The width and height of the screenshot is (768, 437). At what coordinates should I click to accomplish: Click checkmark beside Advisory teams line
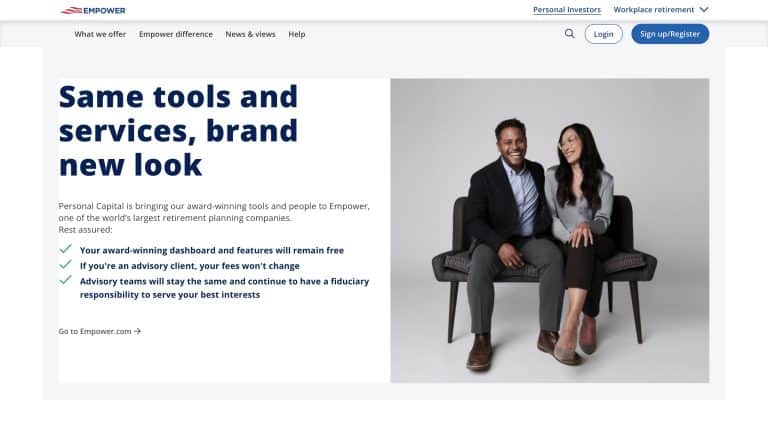tap(66, 280)
